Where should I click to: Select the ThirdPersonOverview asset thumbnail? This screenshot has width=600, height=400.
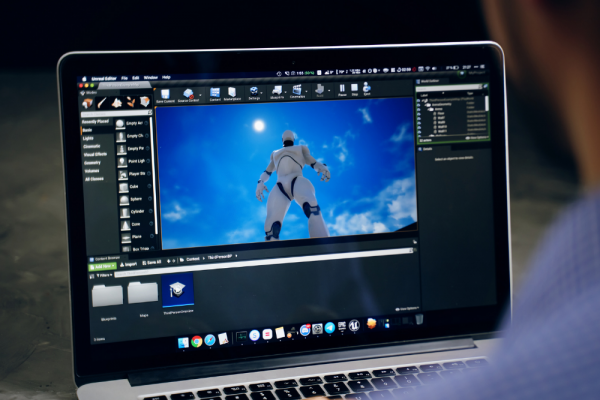(x=178, y=290)
